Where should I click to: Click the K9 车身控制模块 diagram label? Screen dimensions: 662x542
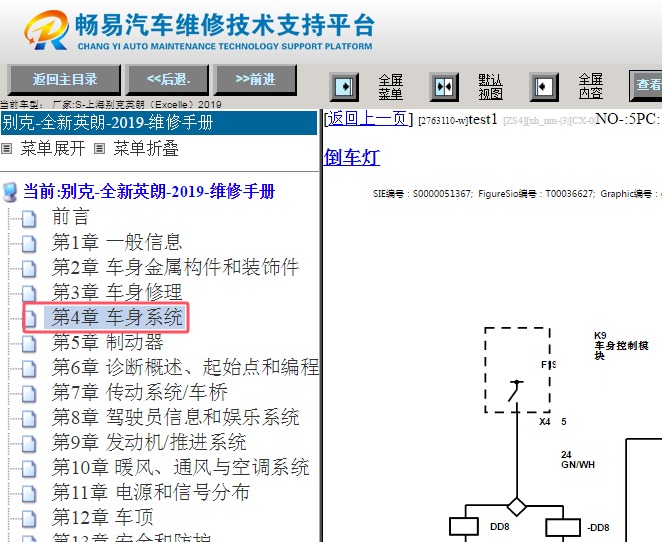click(621, 346)
